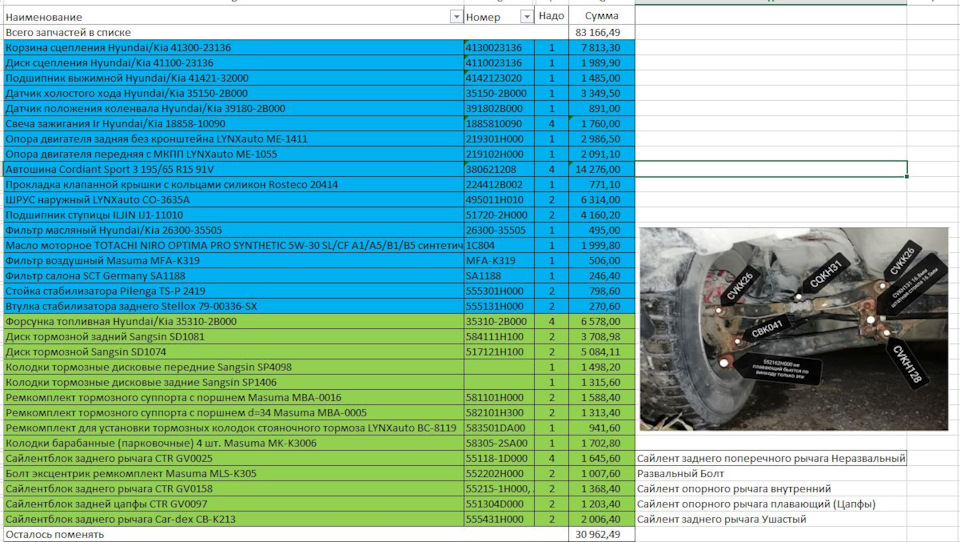The width and height of the screenshot is (960, 542).
Task: Select Свеча зажигания Ir Hyundai/Kia cell
Action: [x=233, y=124]
